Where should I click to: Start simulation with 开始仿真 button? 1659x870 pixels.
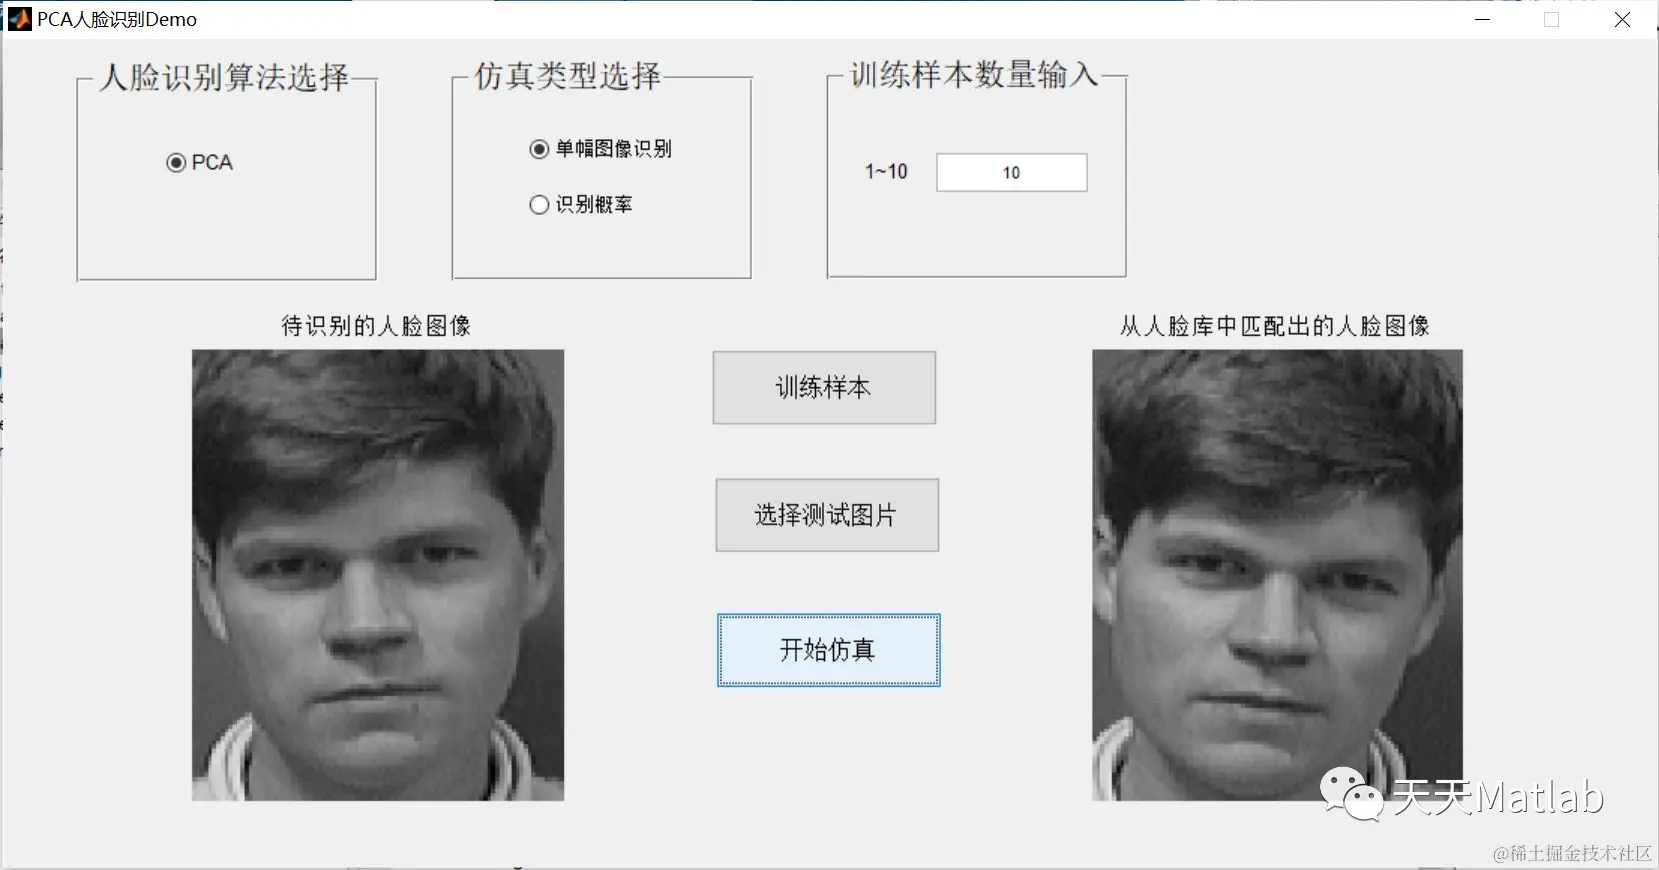click(x=828, y=650)
